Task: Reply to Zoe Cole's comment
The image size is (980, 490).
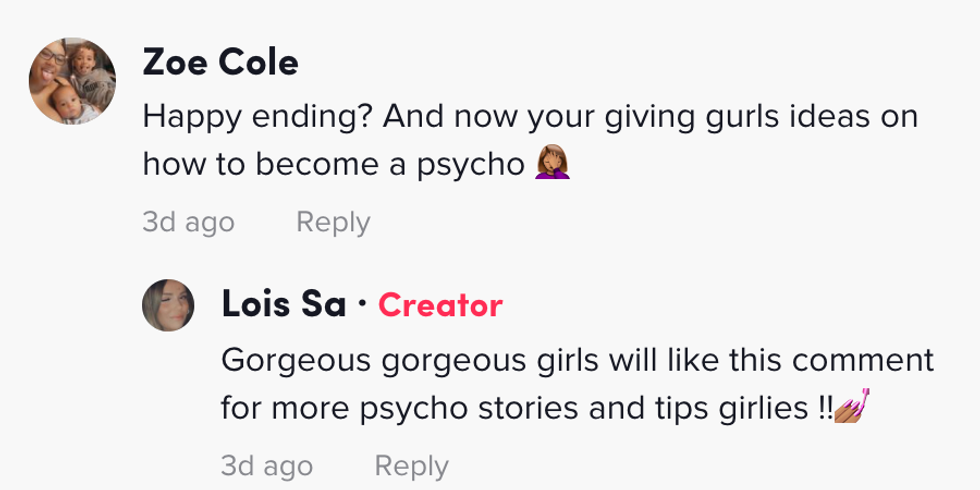Action: (x=333, y=222)
